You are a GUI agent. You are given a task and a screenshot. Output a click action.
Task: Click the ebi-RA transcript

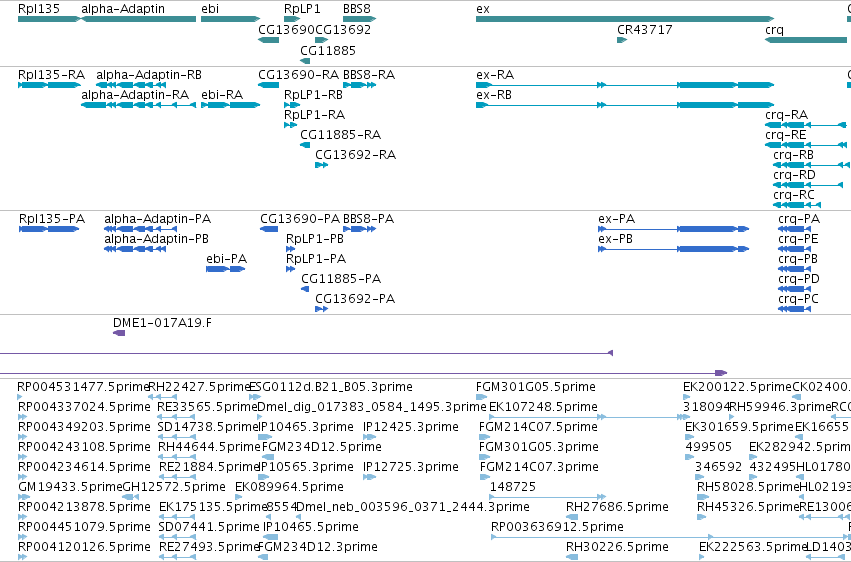pyautogui.click(x=231, y=105)
